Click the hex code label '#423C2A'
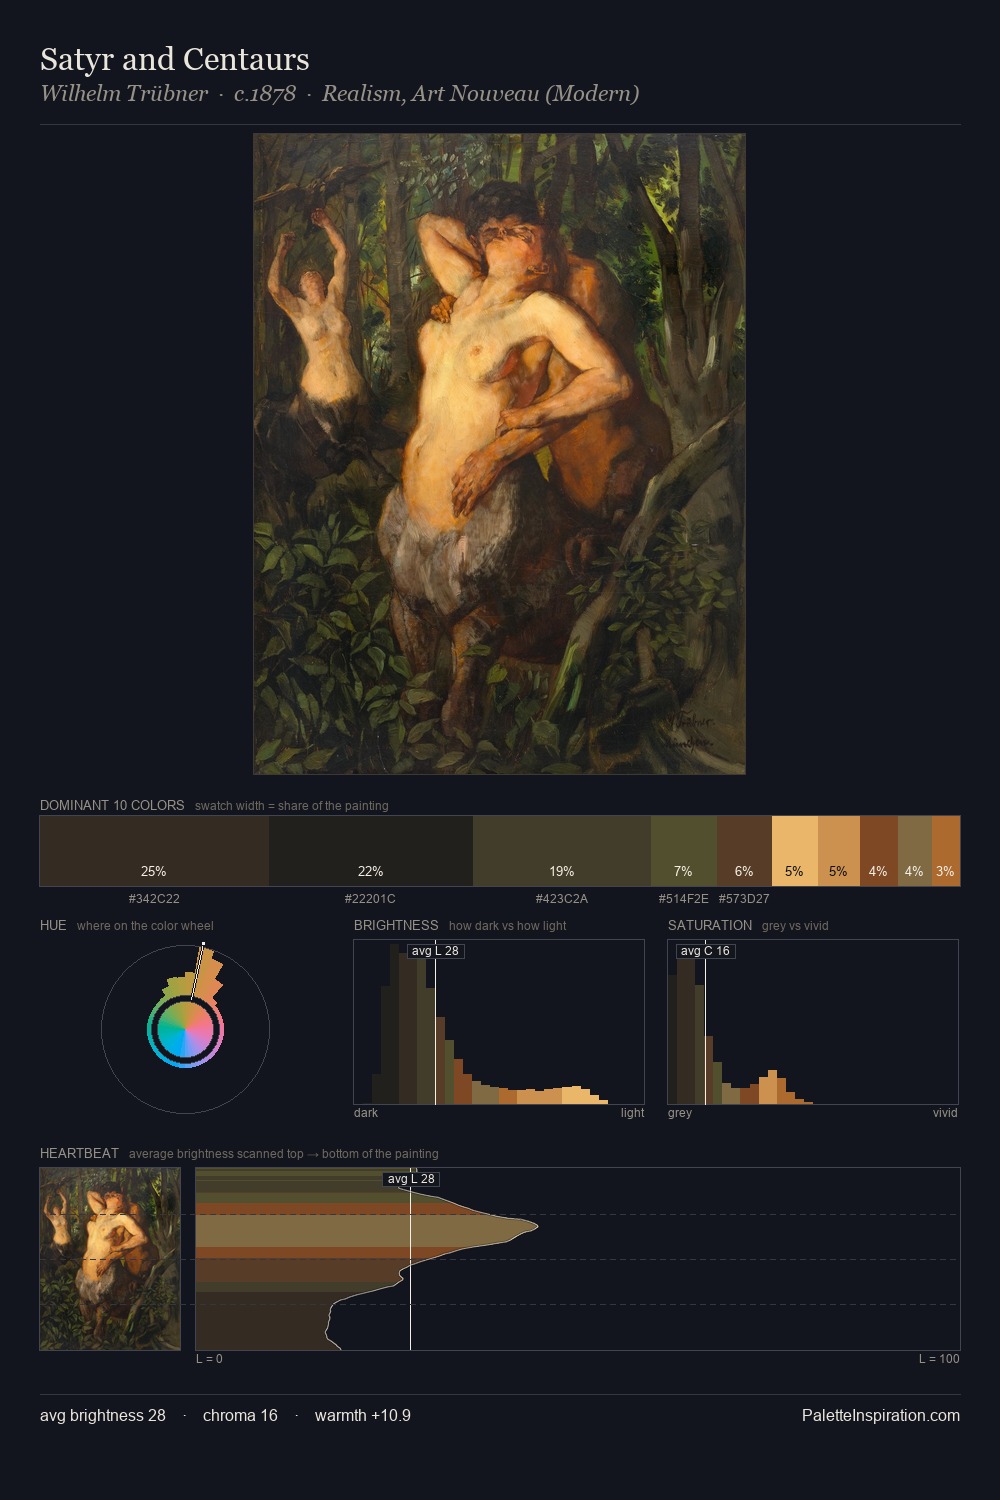 coord(562,898)
